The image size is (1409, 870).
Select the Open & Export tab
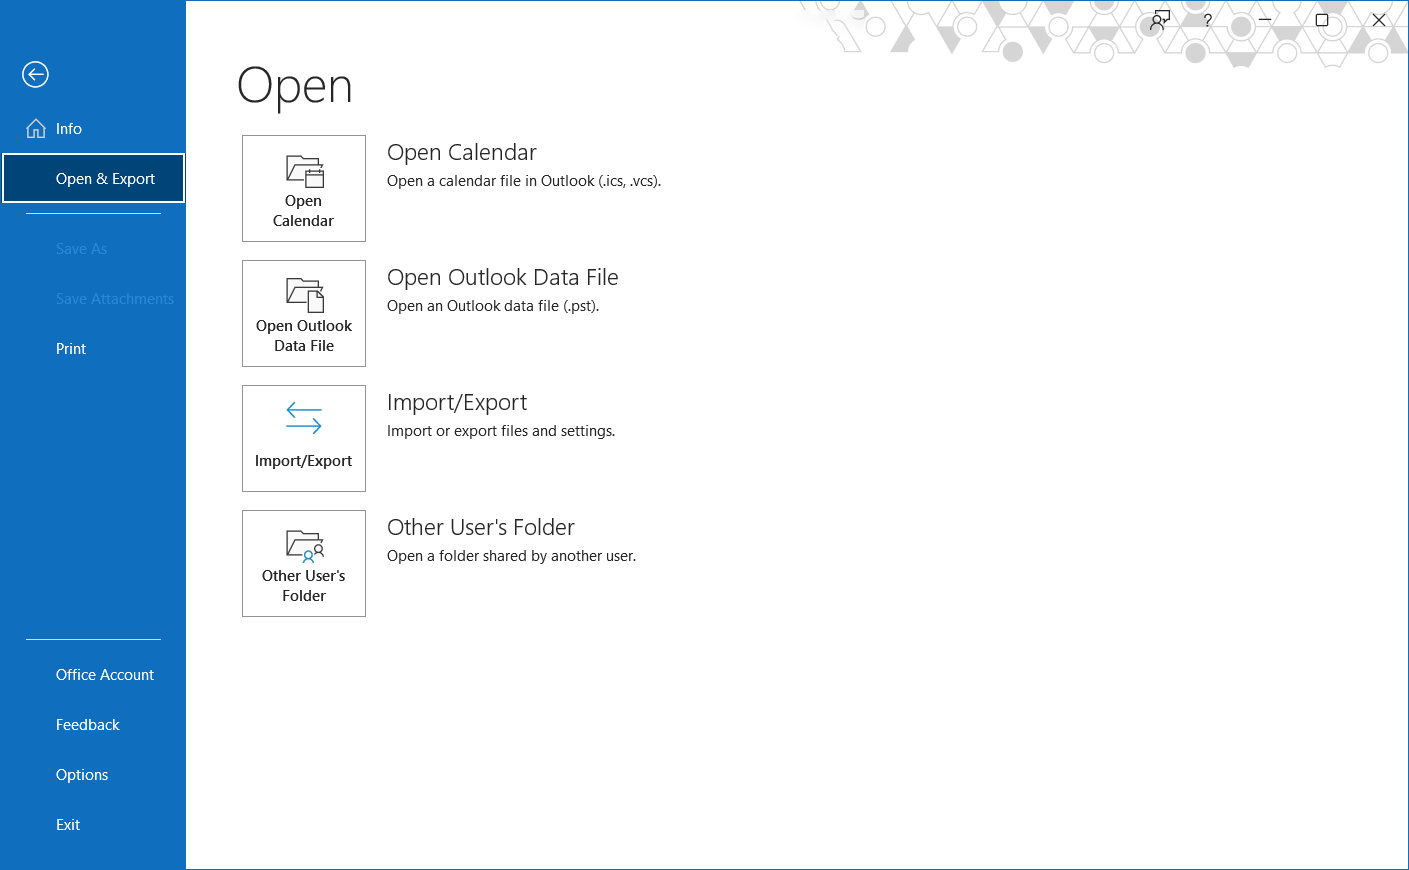click(x=93, y=178)
